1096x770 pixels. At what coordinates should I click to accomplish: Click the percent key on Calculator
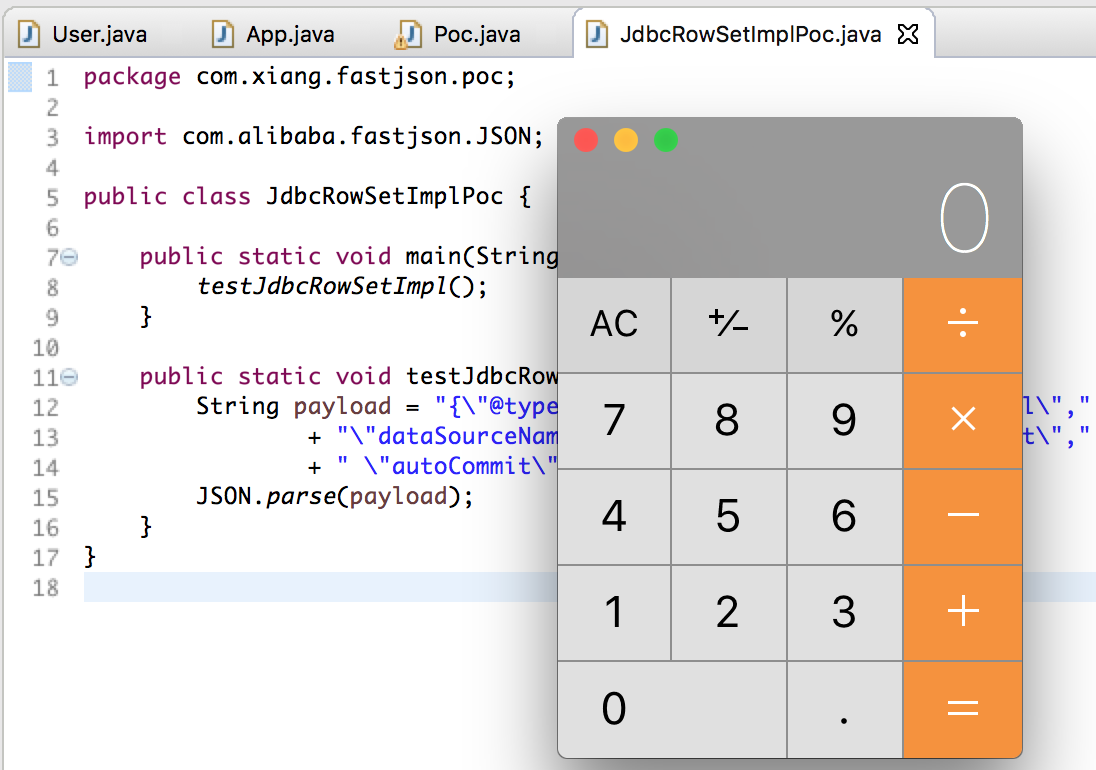point(844,324)
